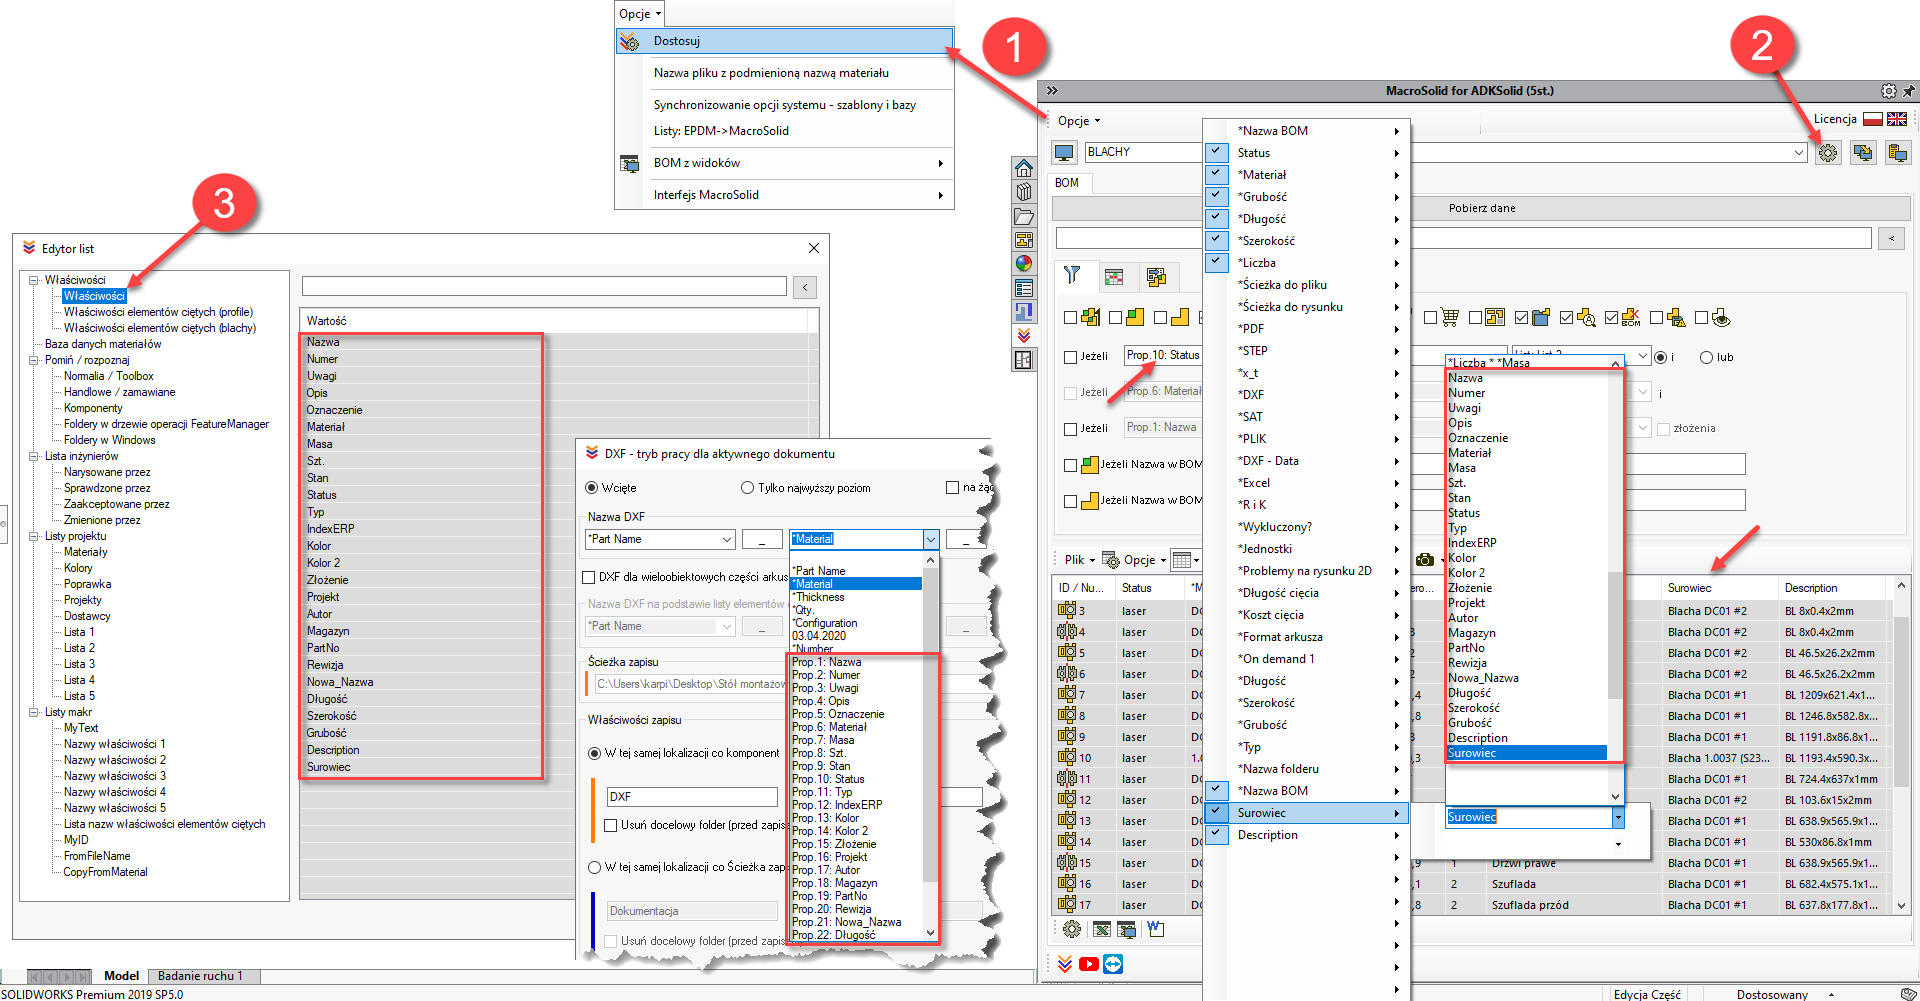Viewport: 1920px width, 1001px height.
Task: Select Materiały under Listy projektu
Action: point(86,552)
